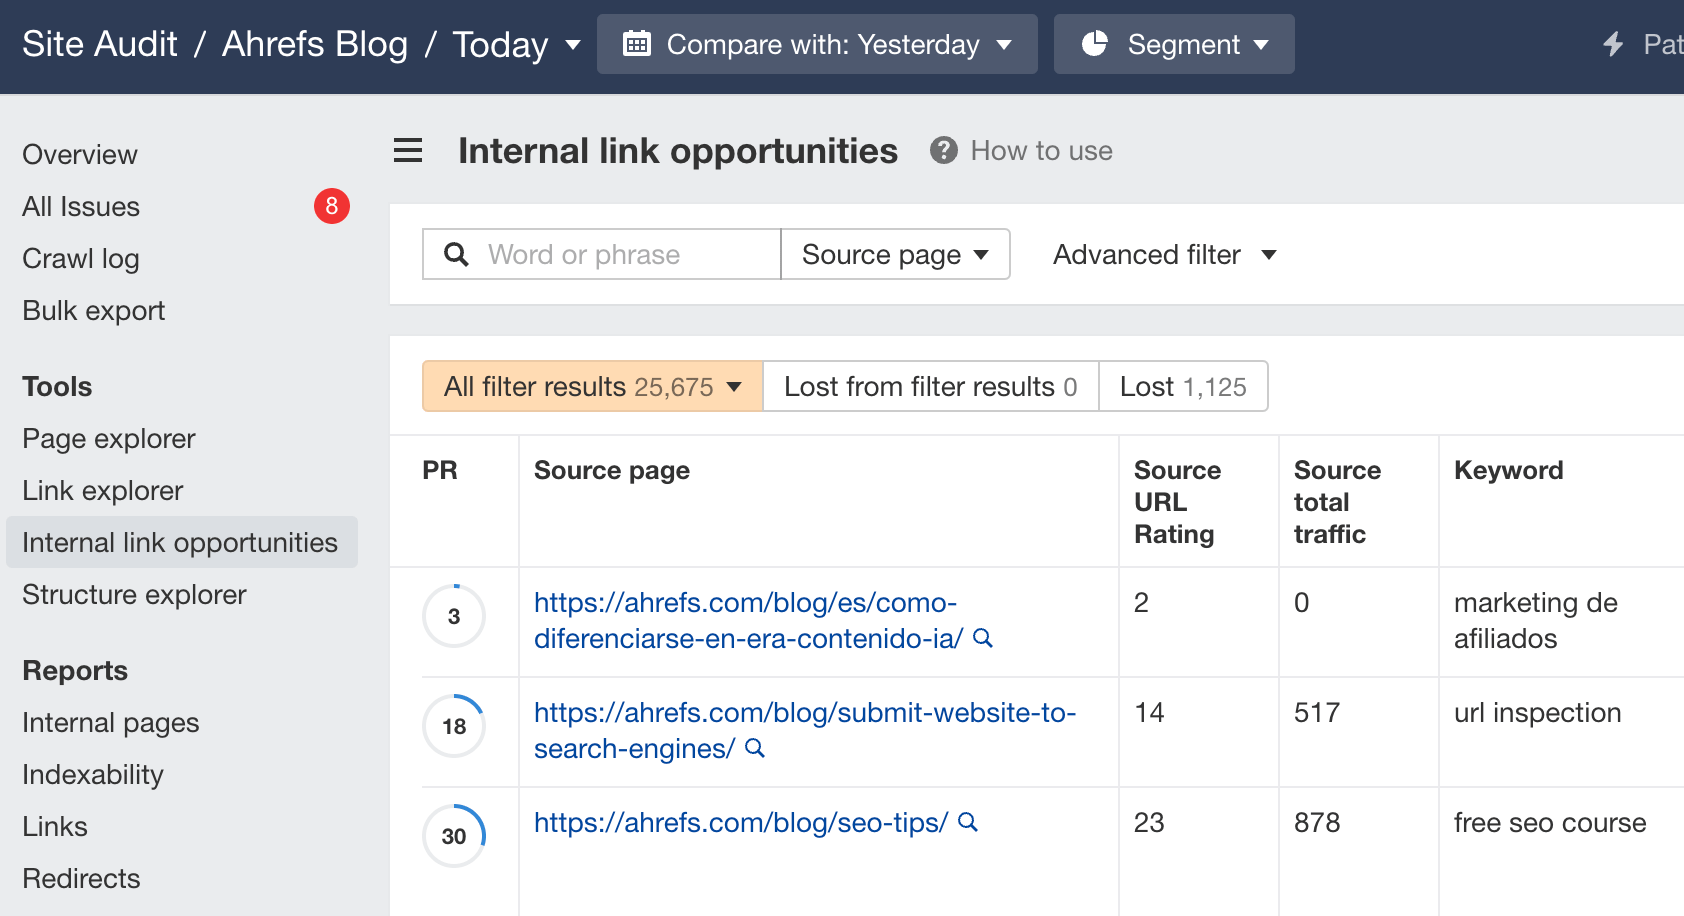Click magnifier beside submit-website-to-search-engines URL
This screenshot has height=916, width=1684.
pos(756,748)
